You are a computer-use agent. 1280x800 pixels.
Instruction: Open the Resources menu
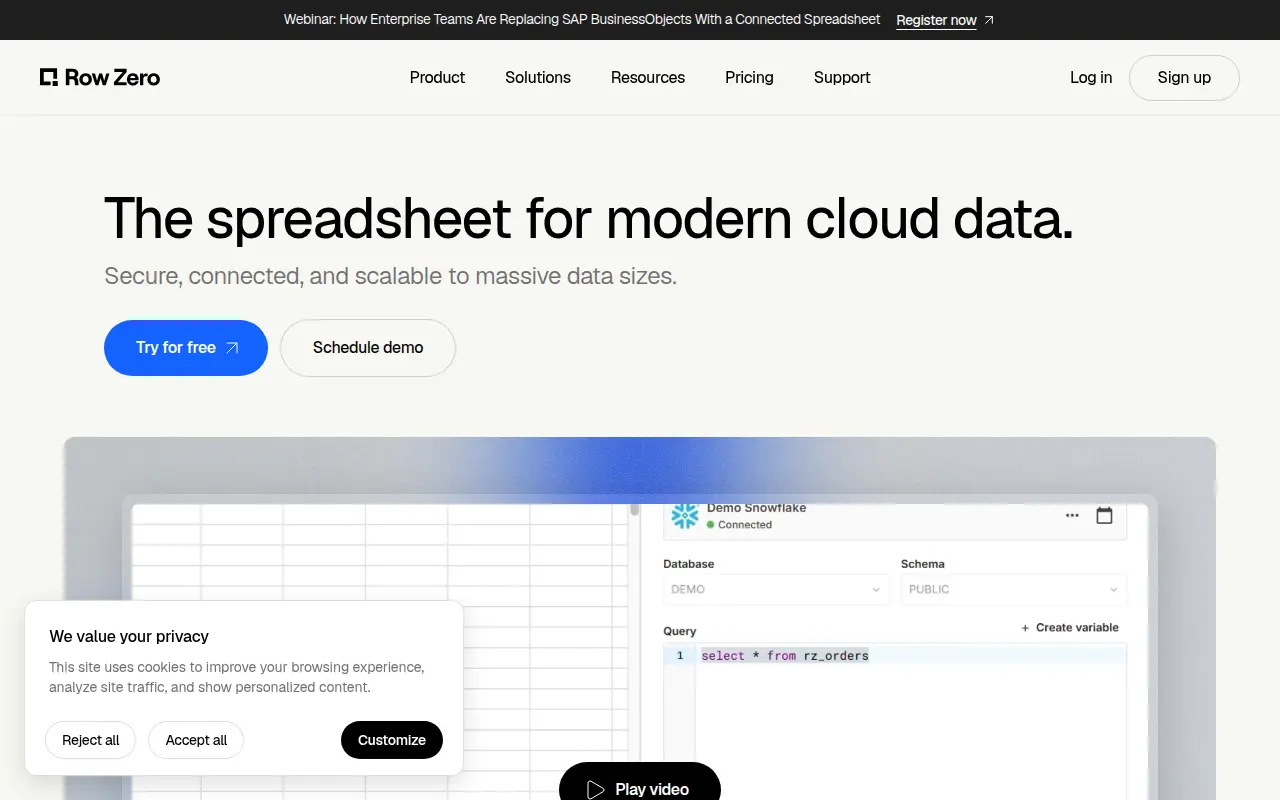pos(648,77)
